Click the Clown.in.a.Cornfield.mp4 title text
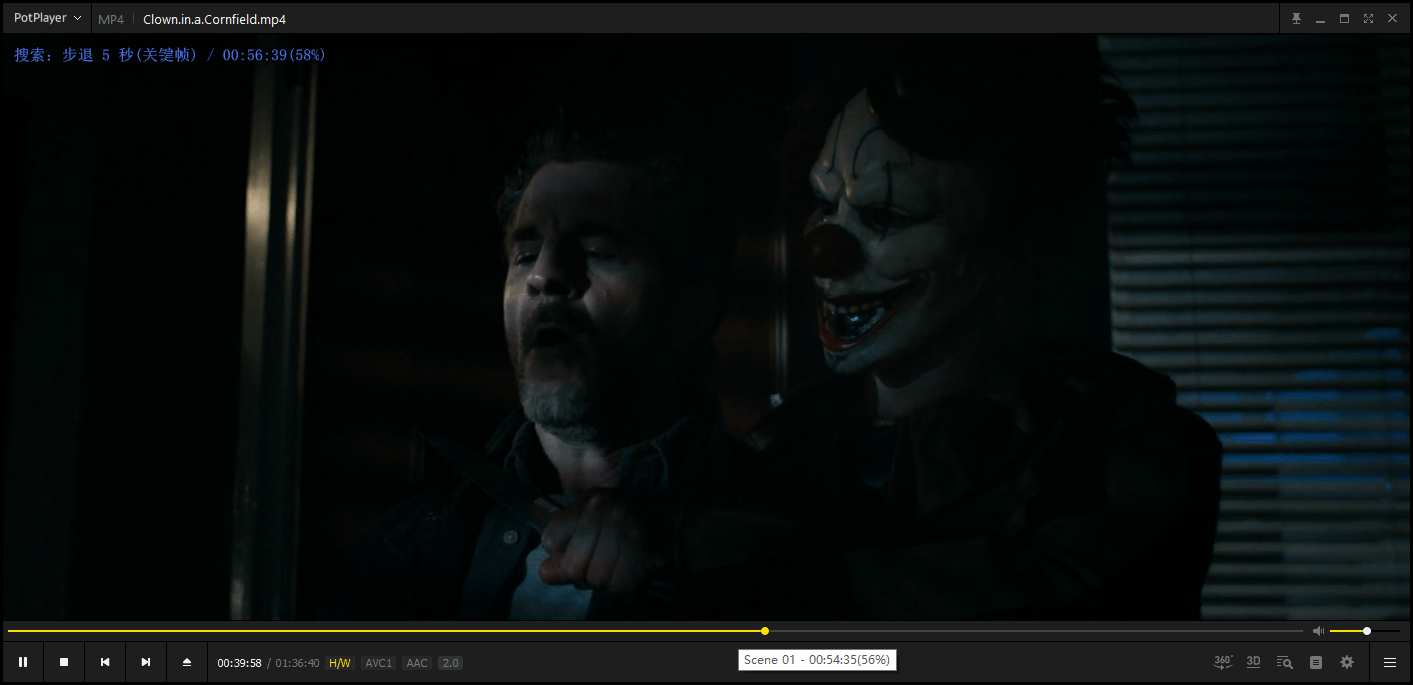 point(214,19)
